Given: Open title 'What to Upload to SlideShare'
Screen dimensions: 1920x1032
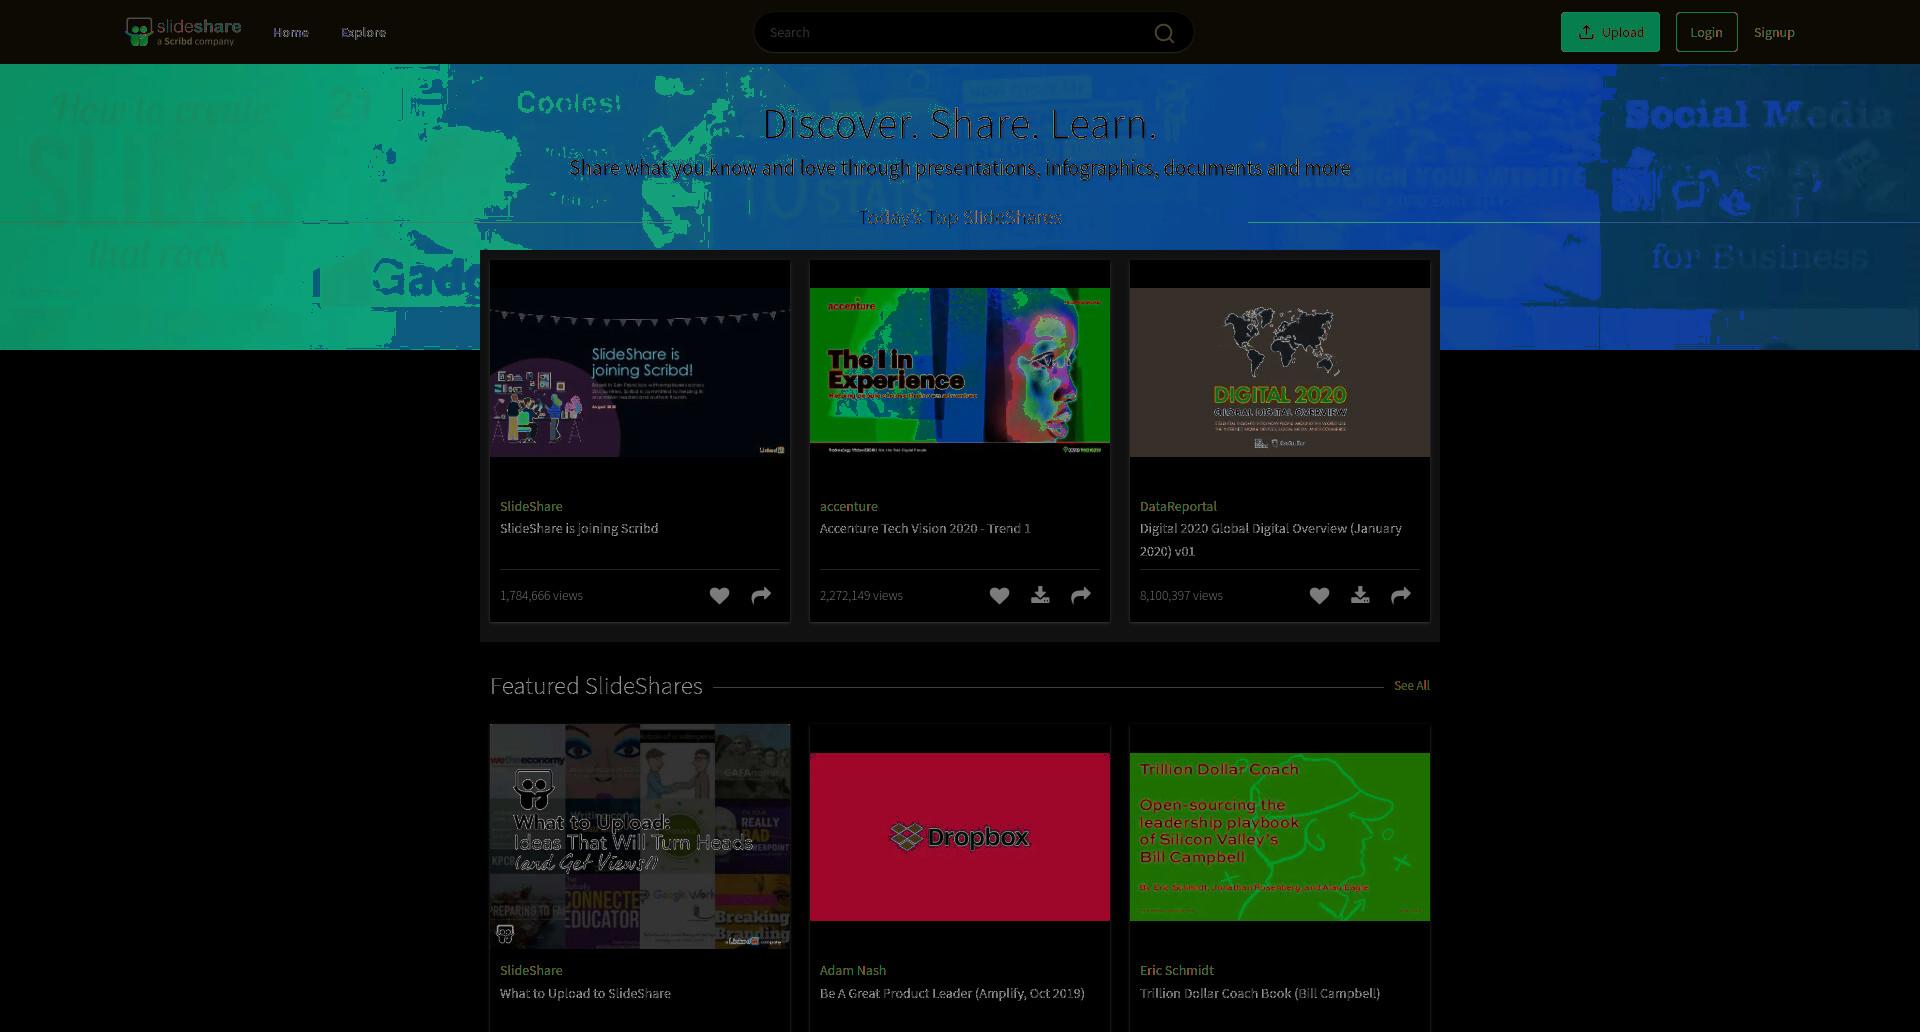Looking at the screenshot, I should (x=585, y=994).
